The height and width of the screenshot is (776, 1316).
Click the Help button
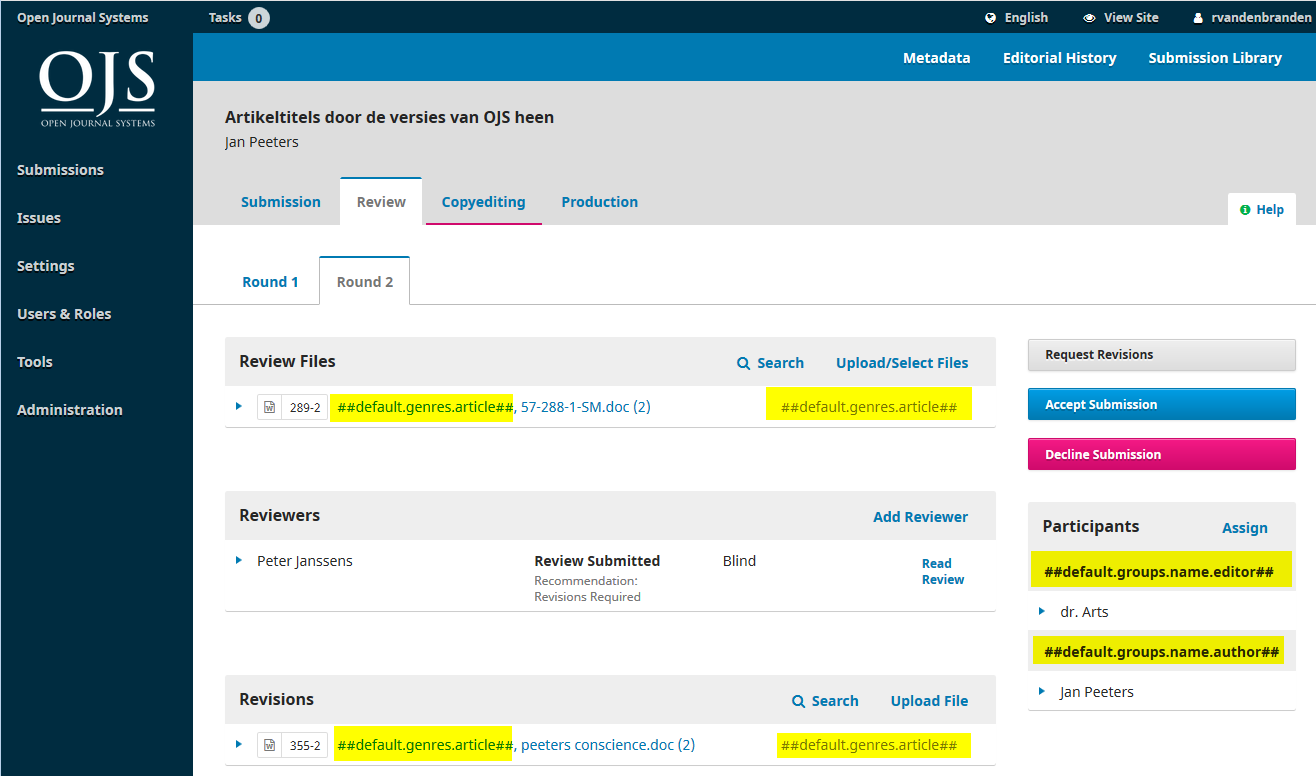(x=1262, y=209)
